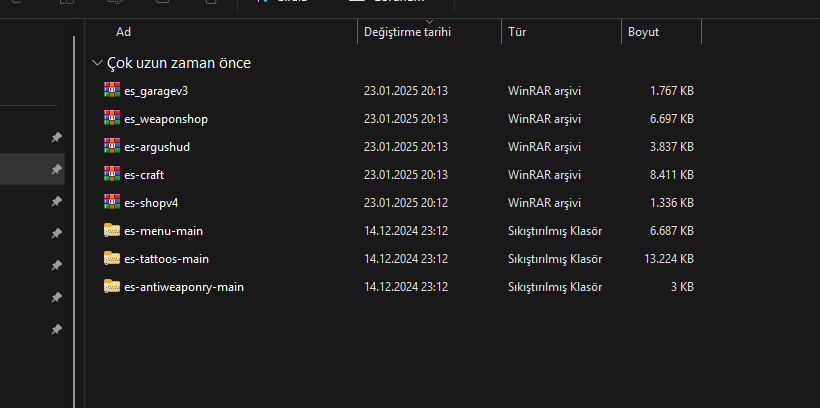
Task: Select the es_garagev3 WinRAR archive icon
Action: tap(112, 90)
